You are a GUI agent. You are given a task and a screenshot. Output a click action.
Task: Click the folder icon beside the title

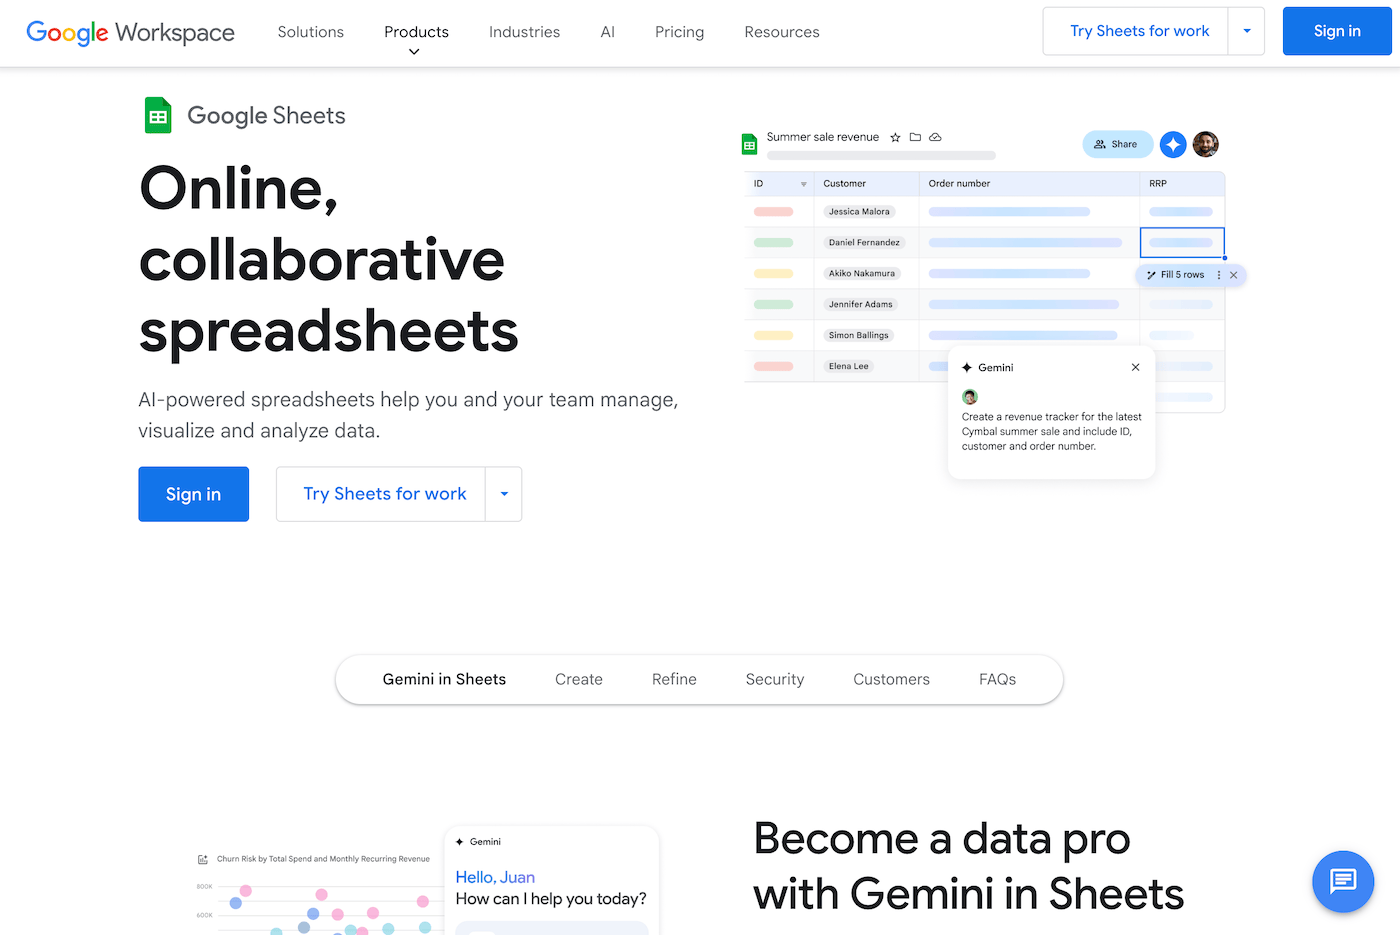coord(915,137)
